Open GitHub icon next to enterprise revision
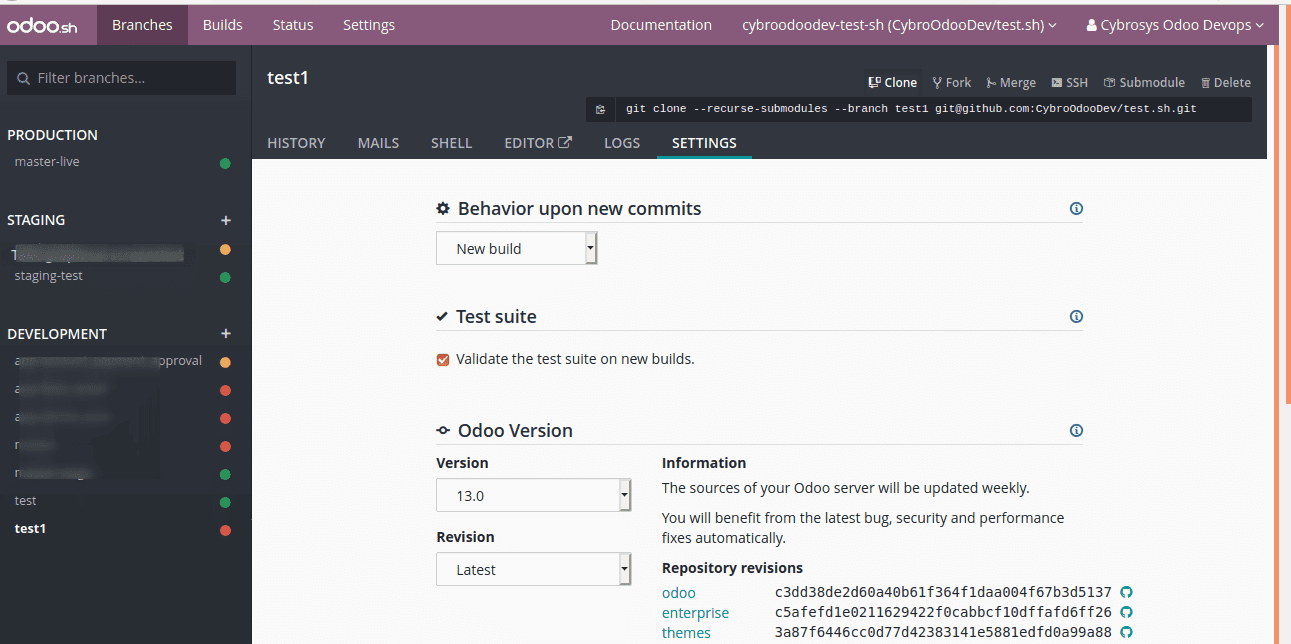This screenshot has height=644, width=1291. [x=1126, y=612]
